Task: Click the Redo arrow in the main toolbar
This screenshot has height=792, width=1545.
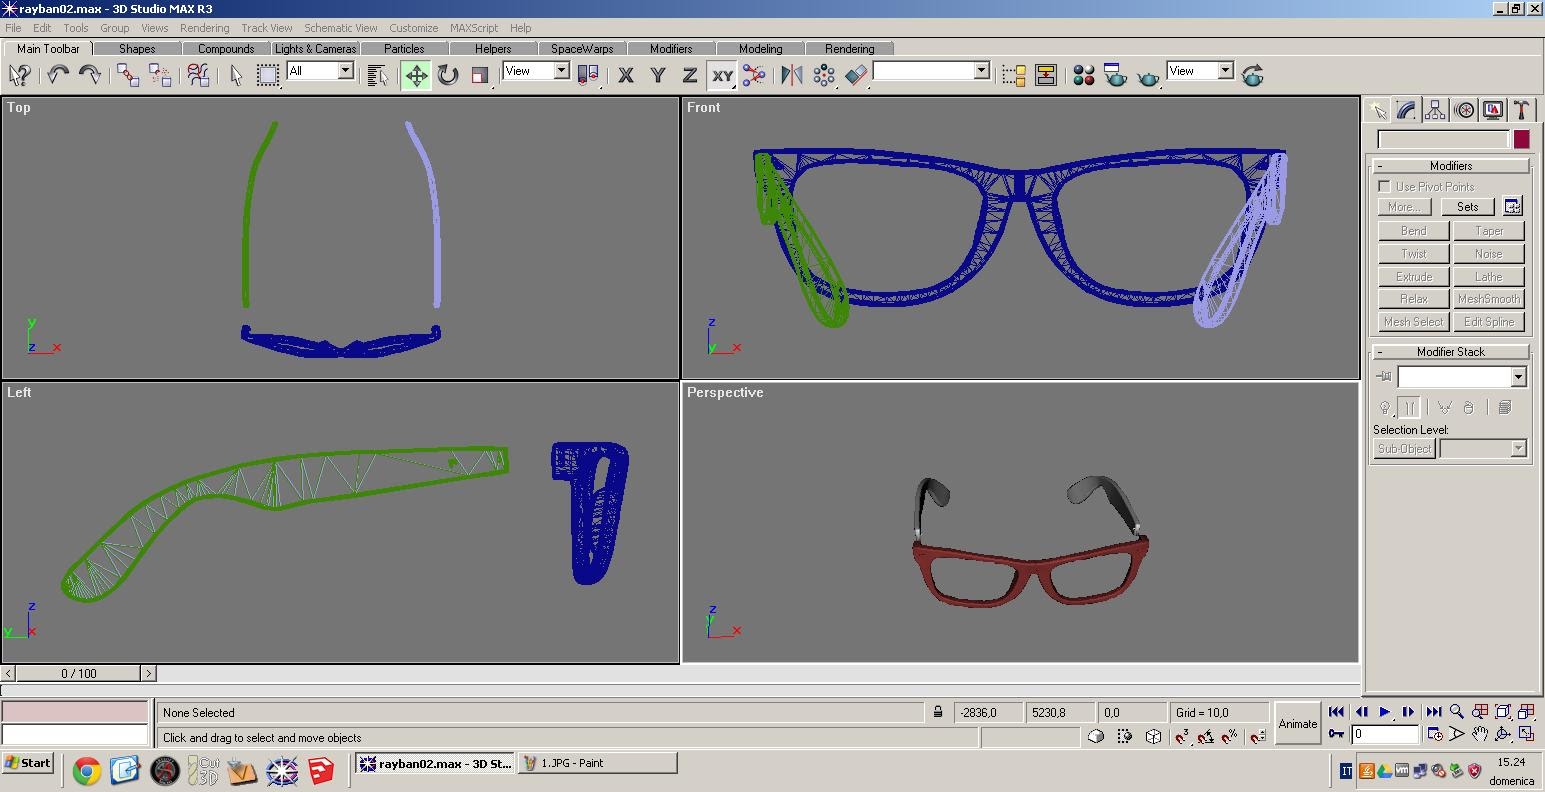Action: pyautogui.click(x=89, y=75)
